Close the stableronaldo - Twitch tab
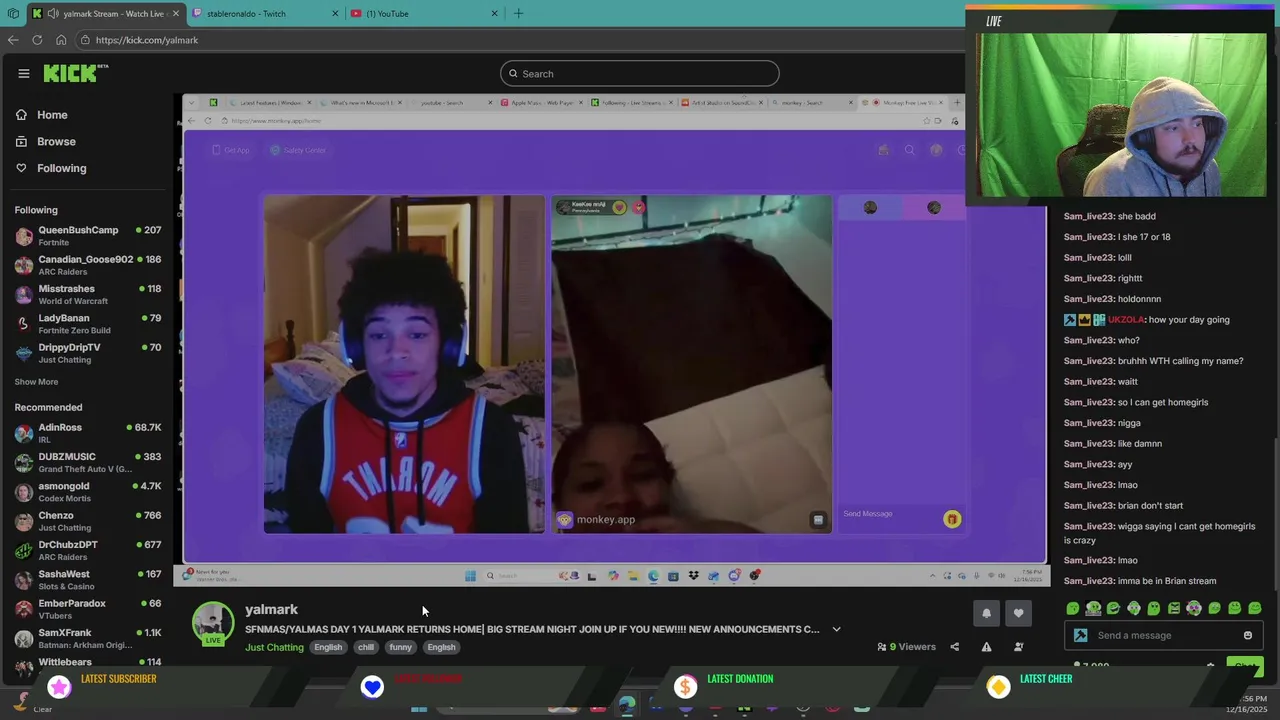Viewport: 1280px width, 720px height. click(x=334, y=13)
